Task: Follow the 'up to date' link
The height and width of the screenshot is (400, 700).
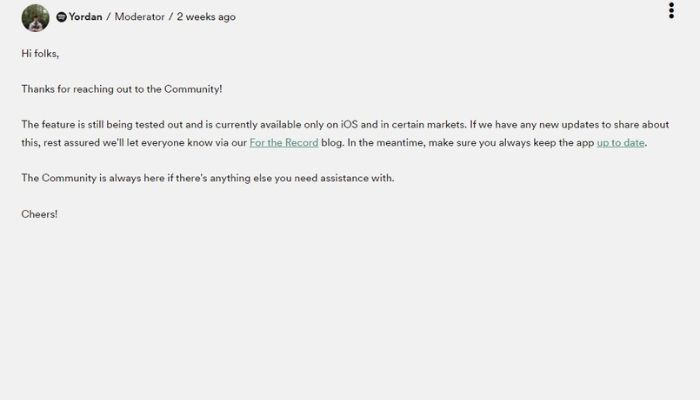Action: pos(621,143)
